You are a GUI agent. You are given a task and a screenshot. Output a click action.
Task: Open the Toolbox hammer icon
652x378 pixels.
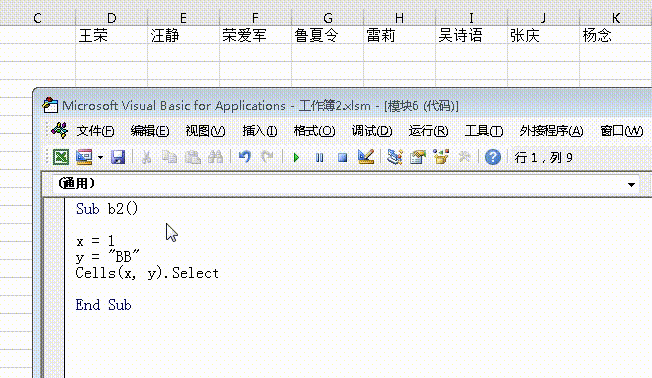464,157
